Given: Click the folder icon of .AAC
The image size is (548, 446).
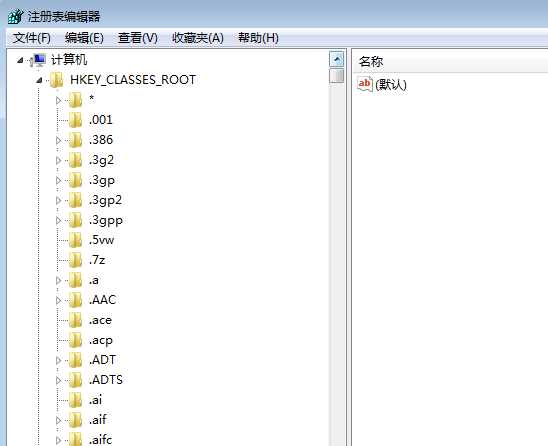Looking at the screenshot, I should click(75, 300).
